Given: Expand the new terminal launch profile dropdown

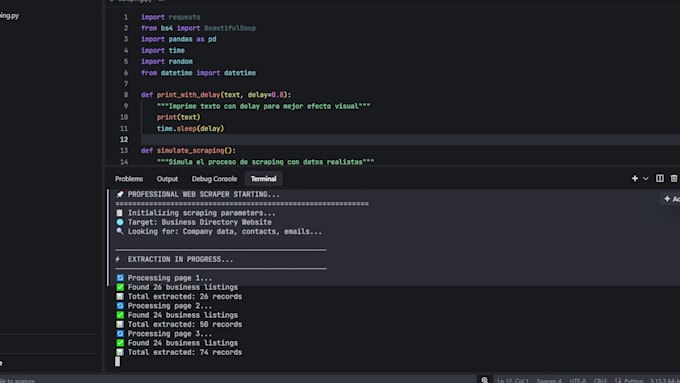Looking at the screenshot, I should point(646,178).
